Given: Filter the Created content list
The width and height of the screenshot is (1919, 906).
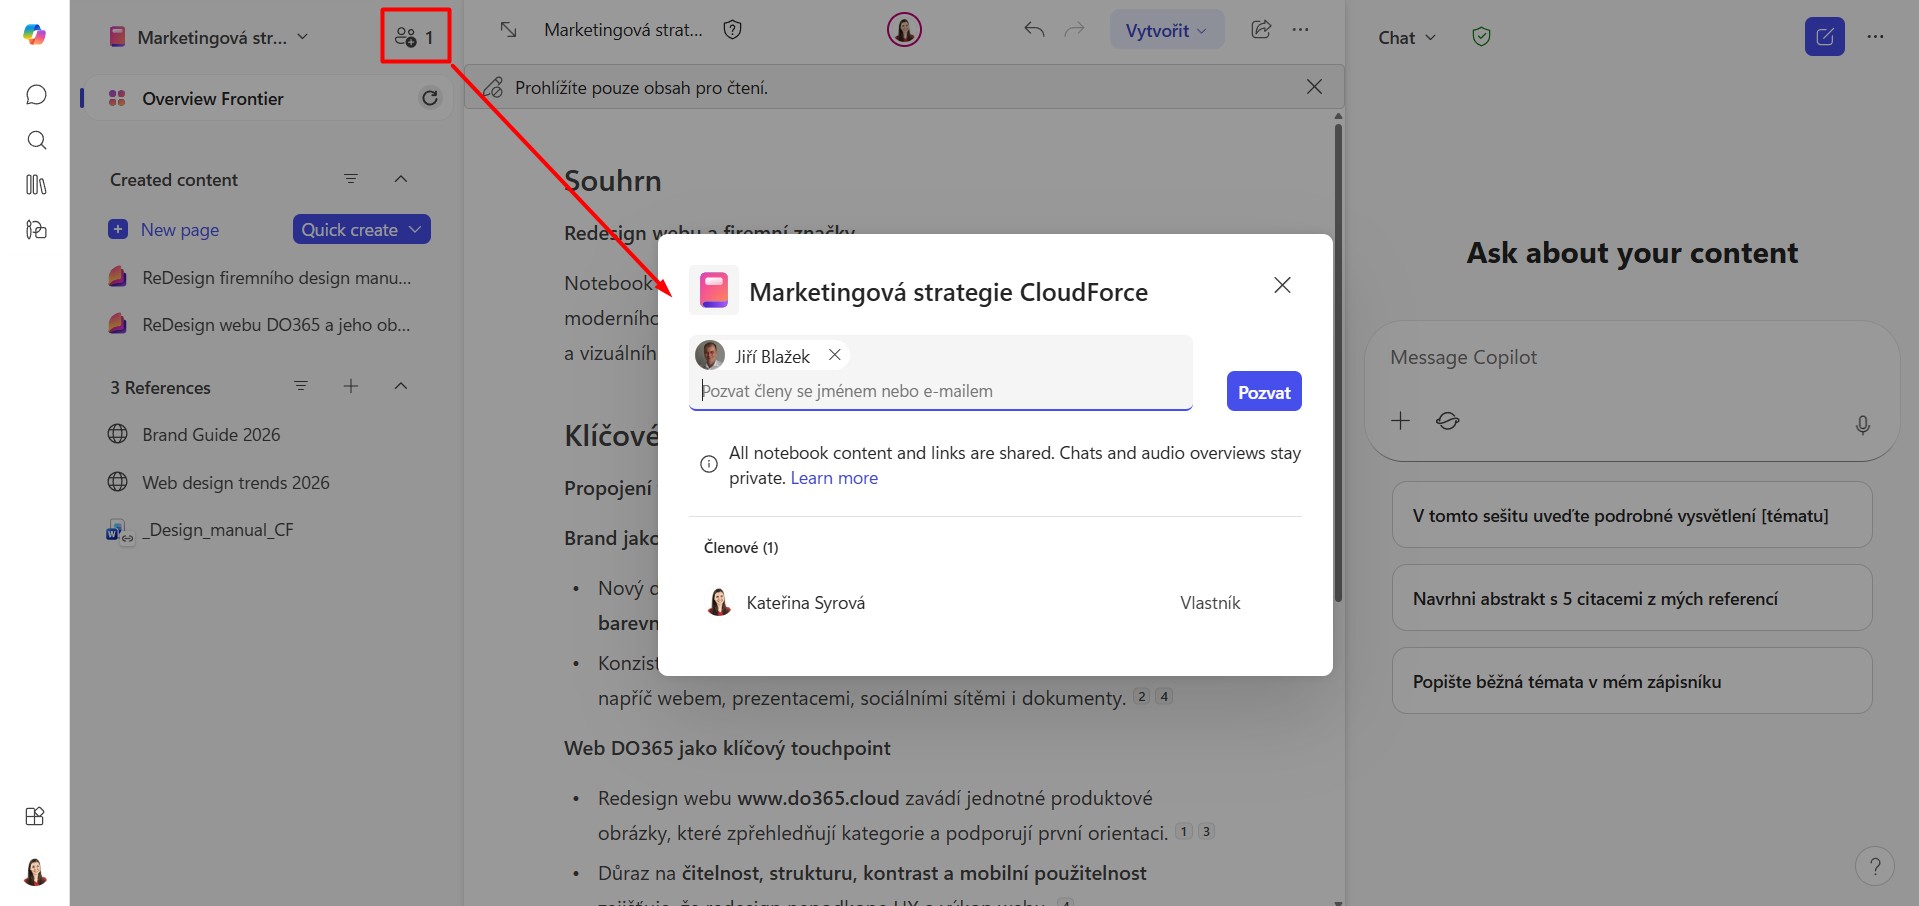Looking at the screenshot, I should click(x=351, y=179).
